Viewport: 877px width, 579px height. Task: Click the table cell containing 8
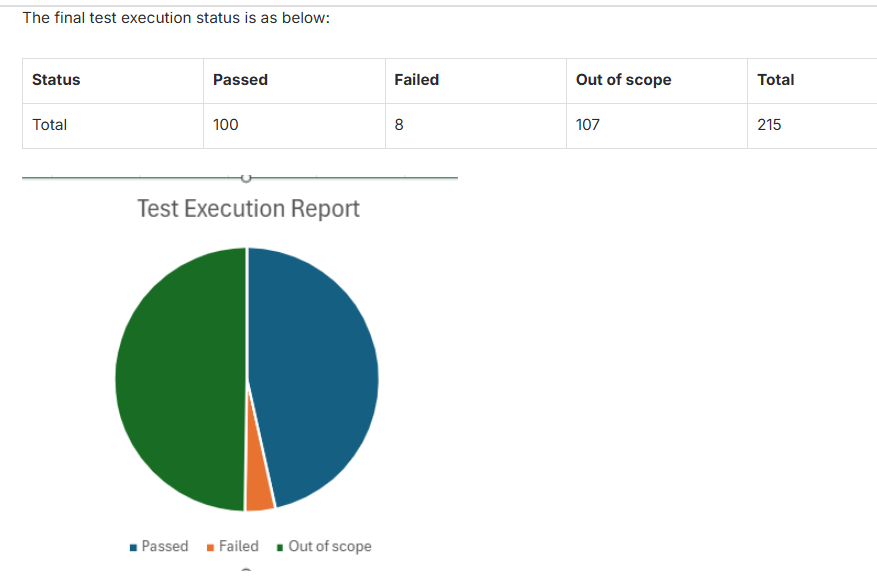pyautogui.click(x=475, y=126)
